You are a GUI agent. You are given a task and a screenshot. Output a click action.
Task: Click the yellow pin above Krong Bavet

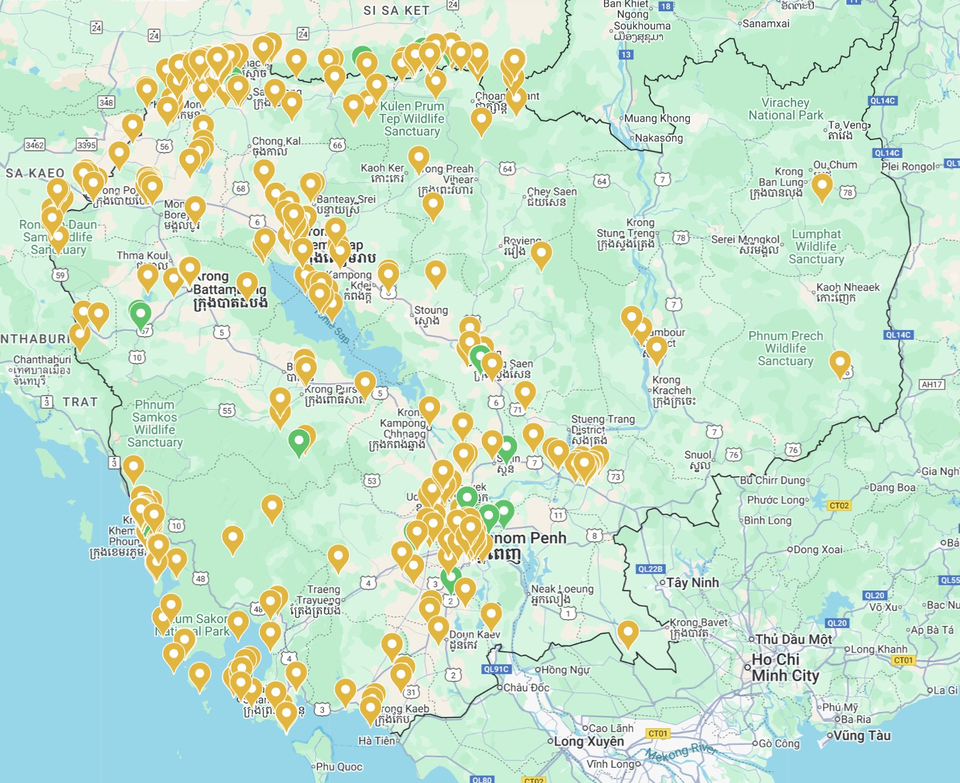pyautogui.click(x=628, y=633)
